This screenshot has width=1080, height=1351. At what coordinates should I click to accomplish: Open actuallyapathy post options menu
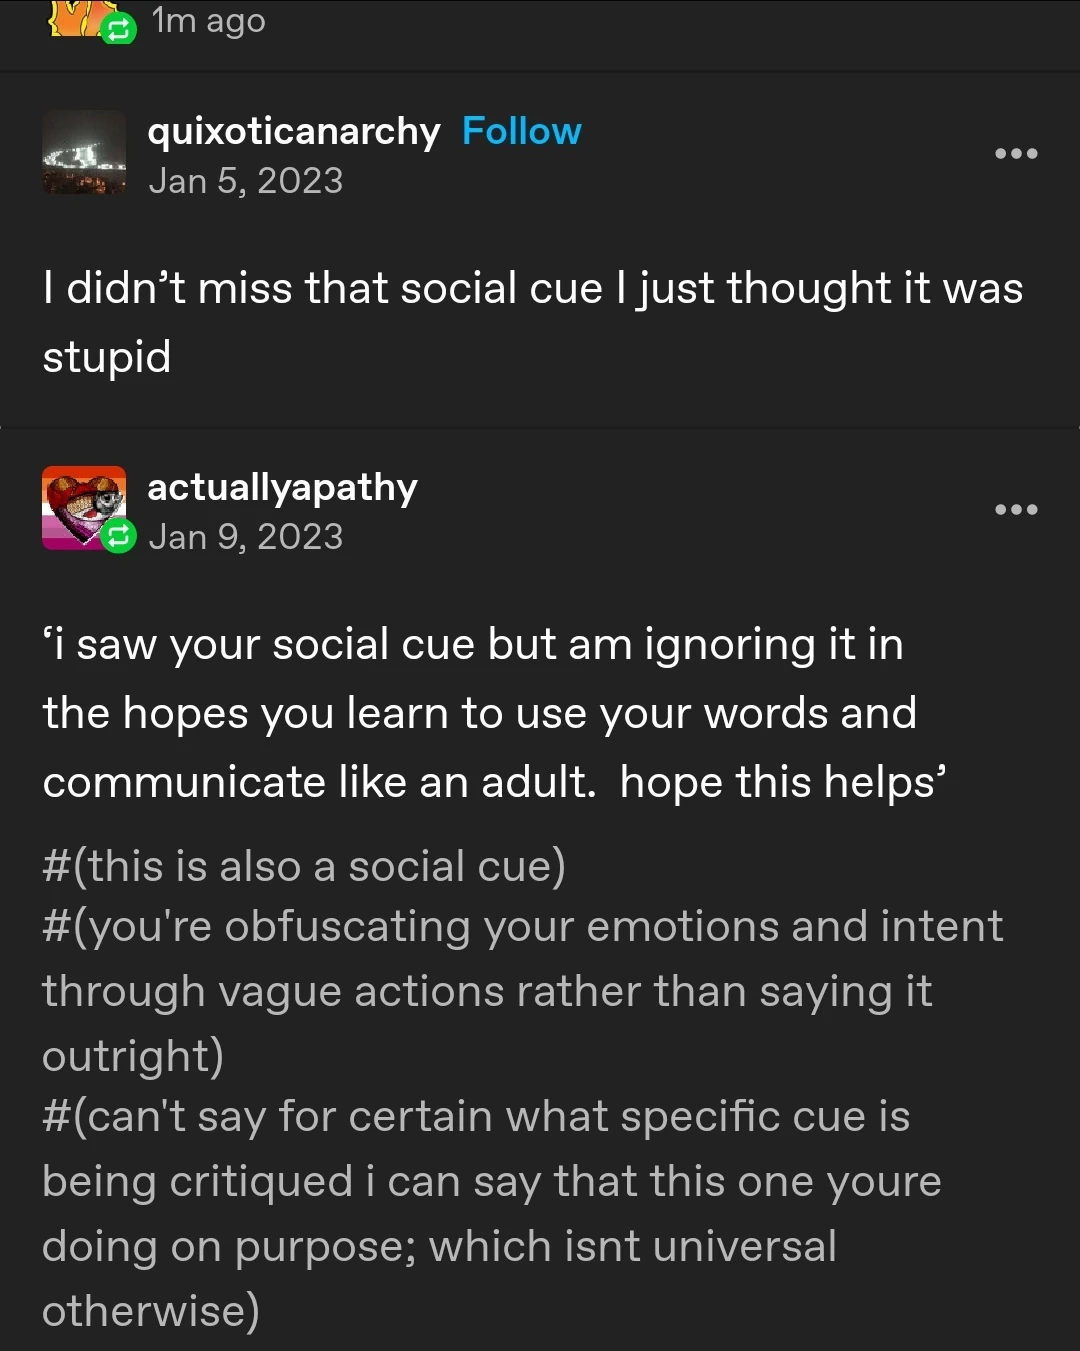pos(1016,510)
